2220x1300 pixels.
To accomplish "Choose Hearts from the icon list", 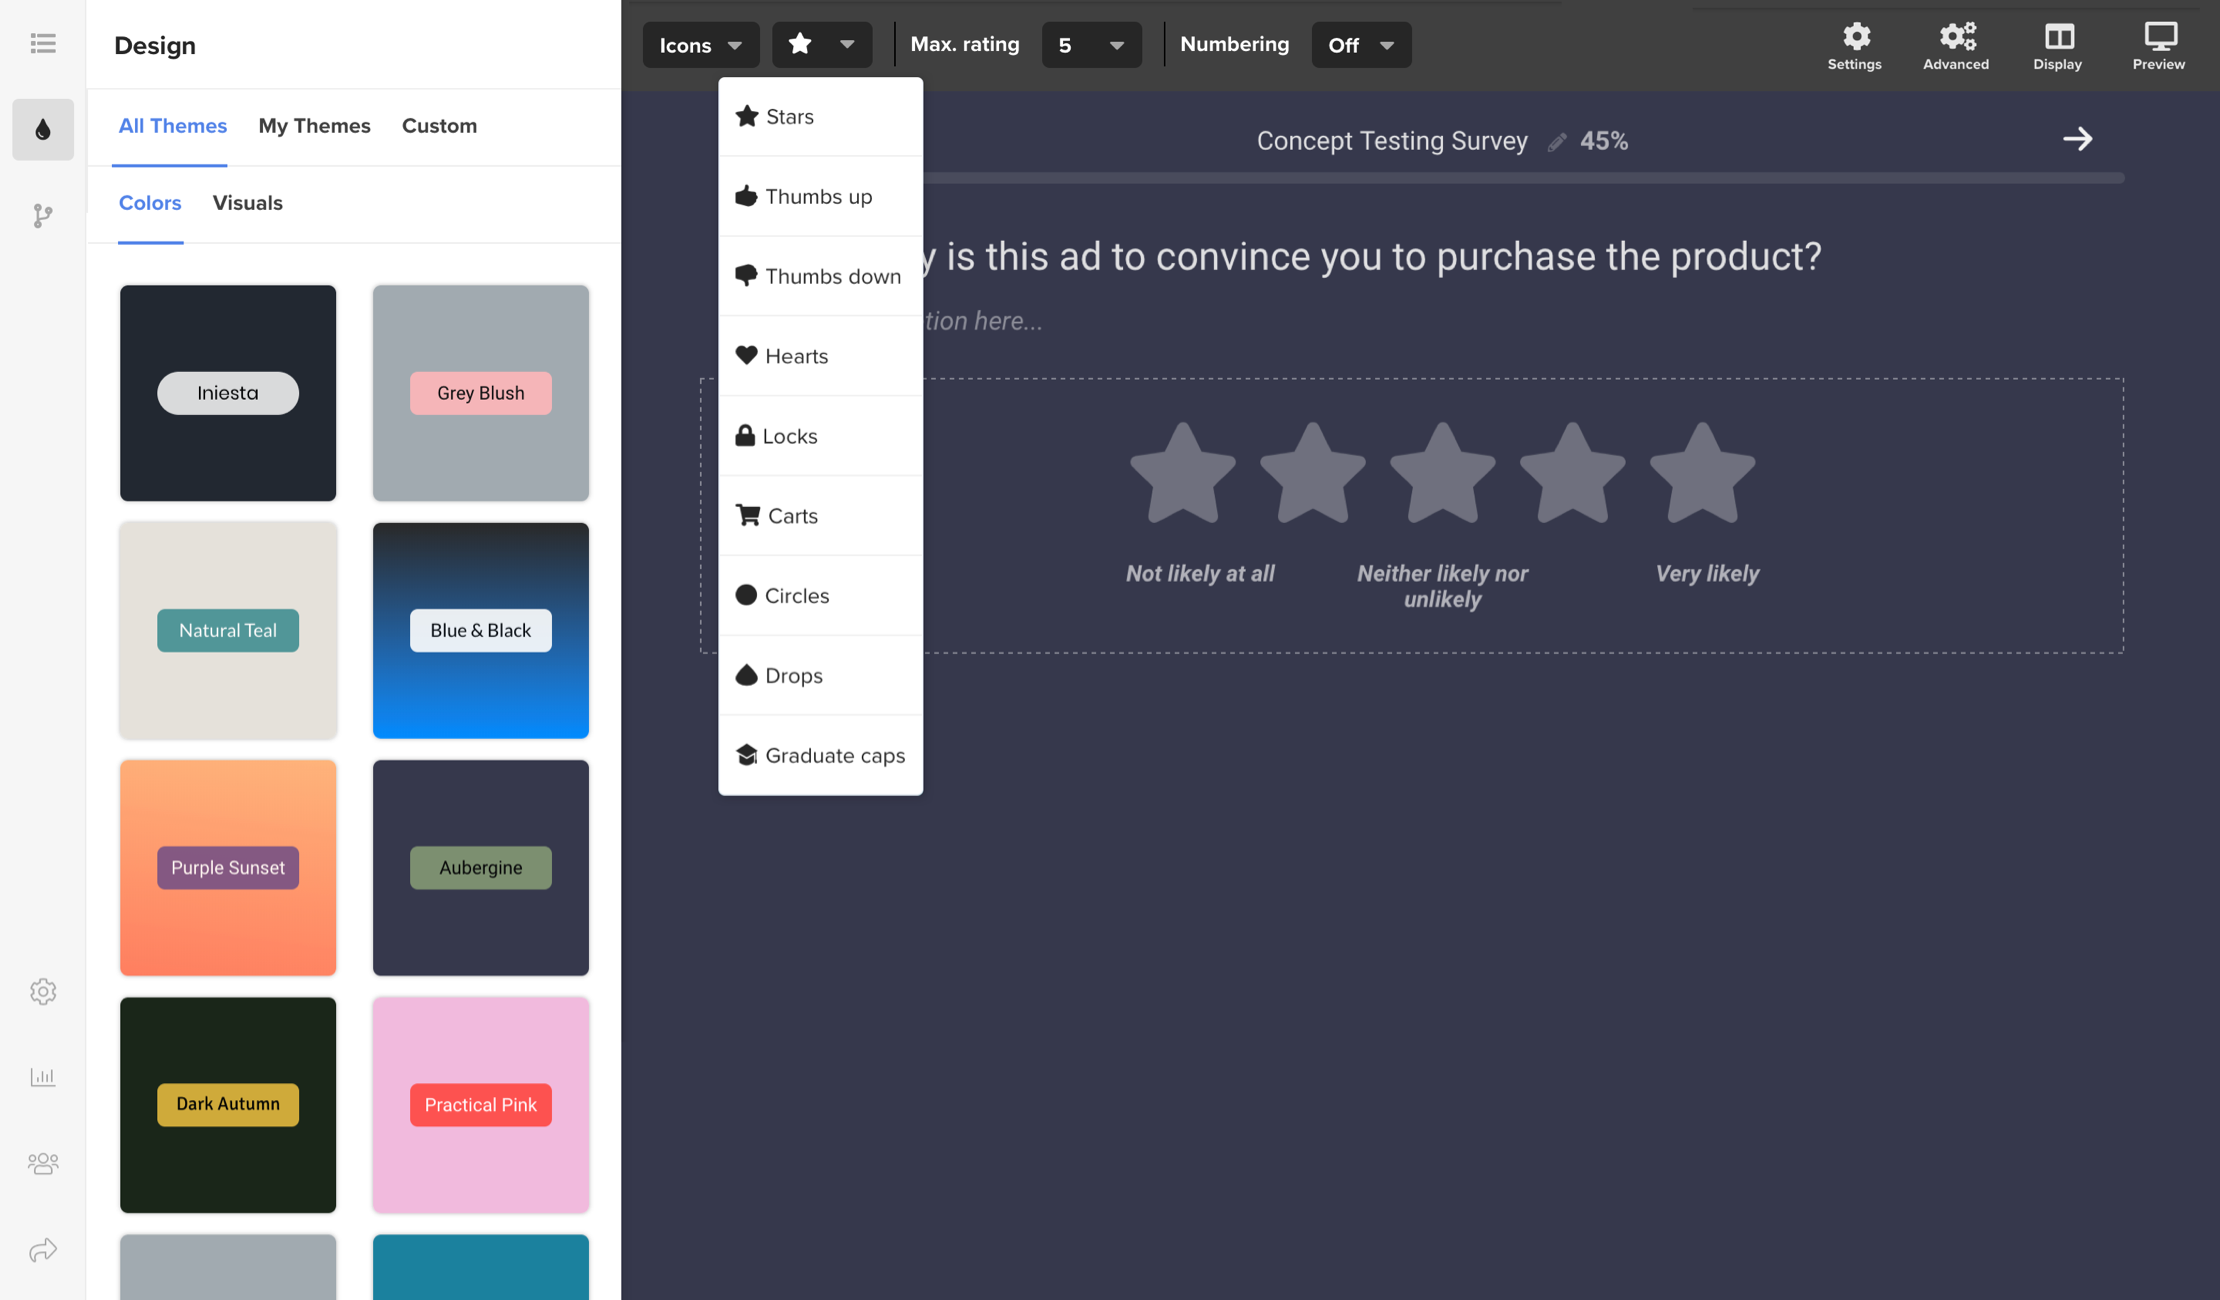I will 820,356.
